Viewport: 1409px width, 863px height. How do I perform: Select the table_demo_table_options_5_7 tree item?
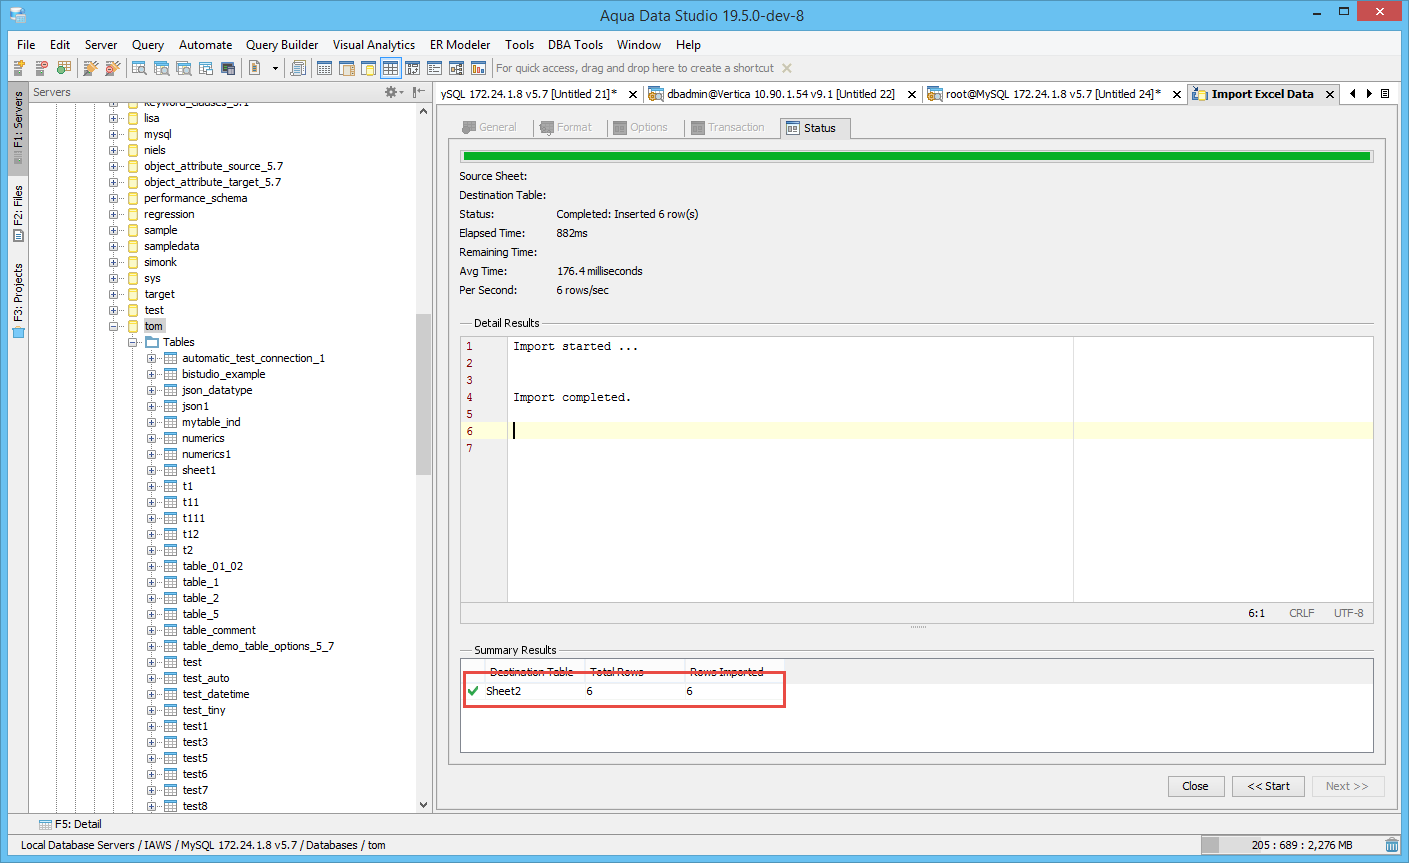(258, 646)
